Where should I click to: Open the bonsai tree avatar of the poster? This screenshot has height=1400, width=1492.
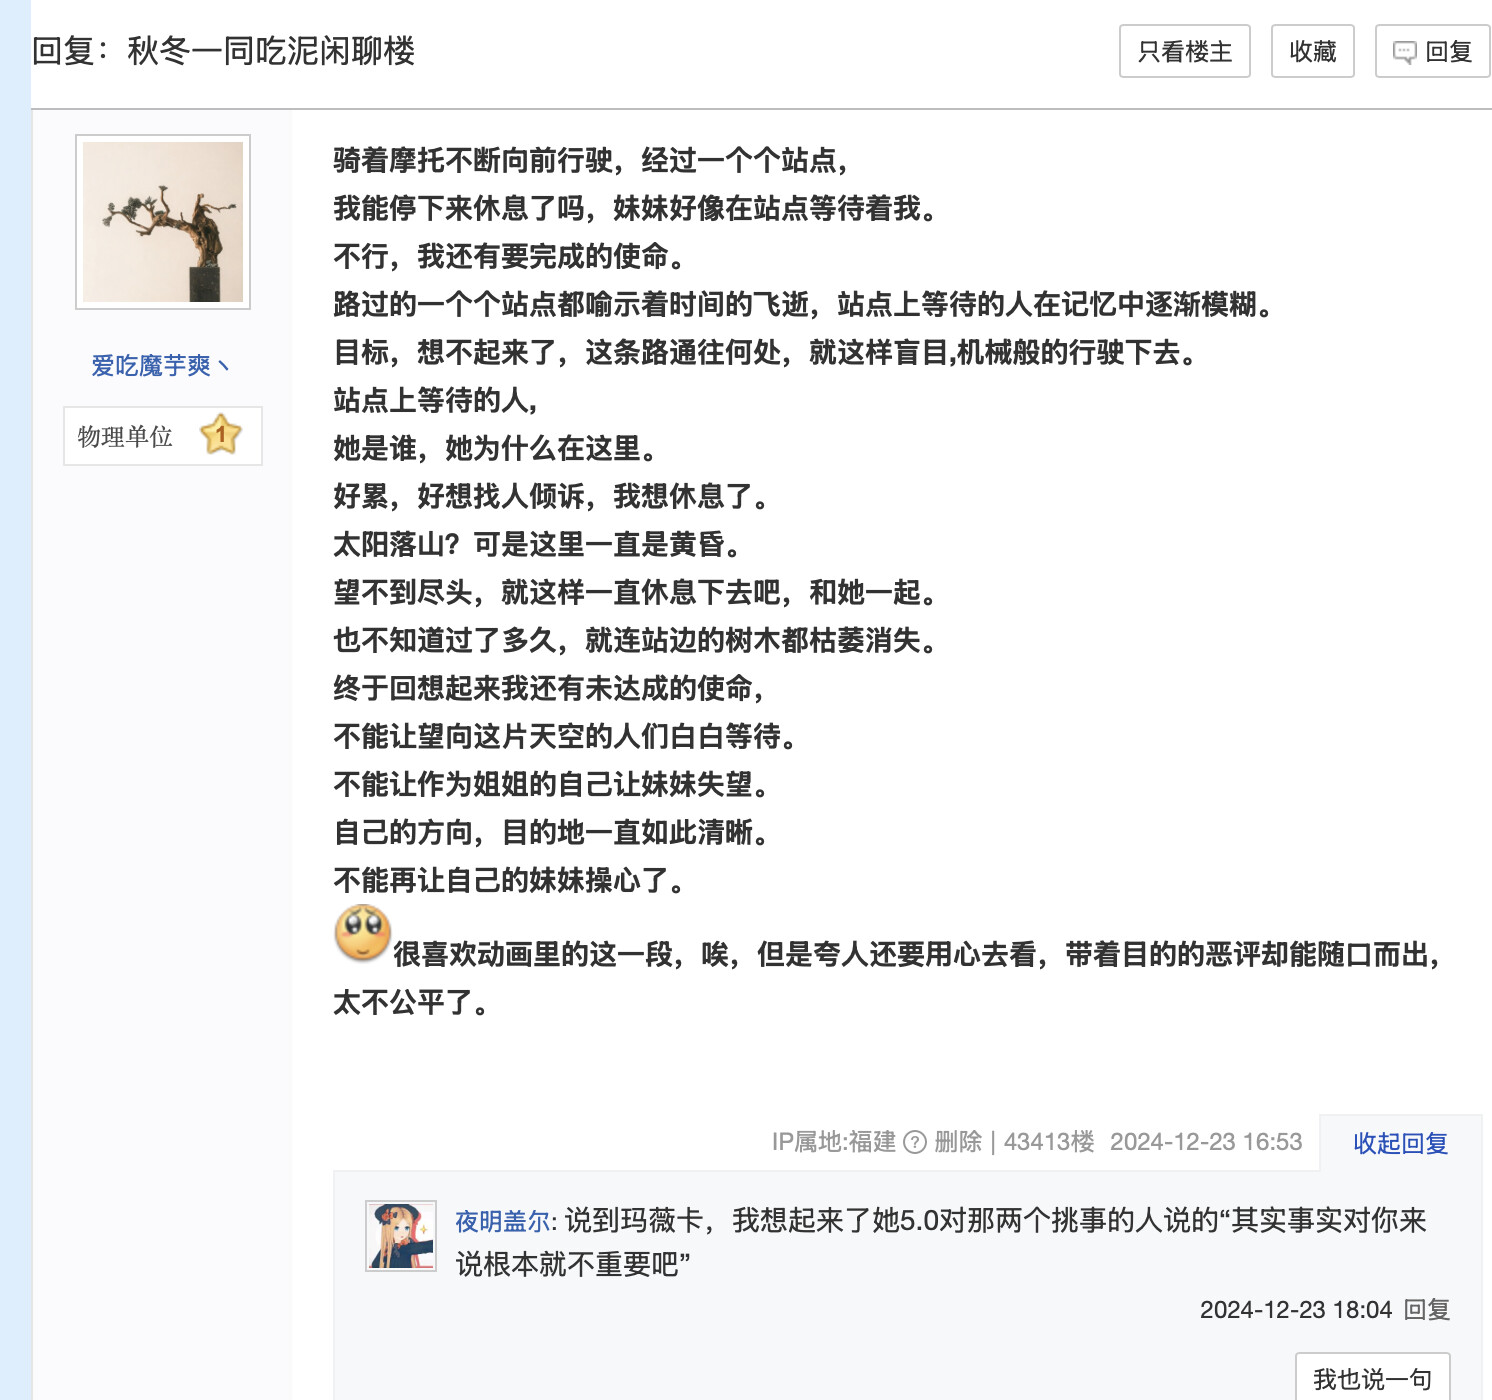163,222
